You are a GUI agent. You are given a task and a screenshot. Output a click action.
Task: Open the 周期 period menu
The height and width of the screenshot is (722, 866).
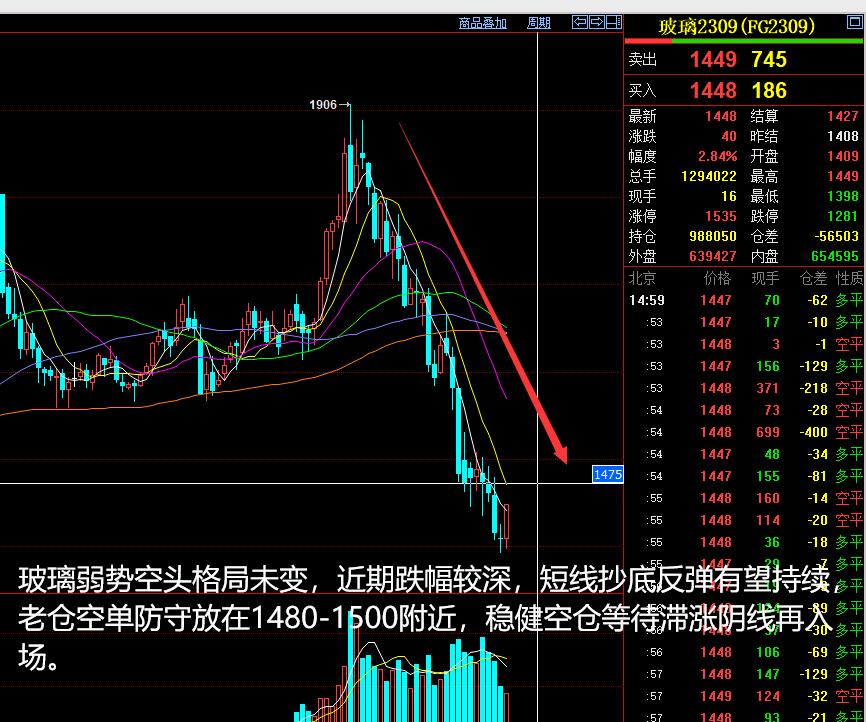(539, 22)
